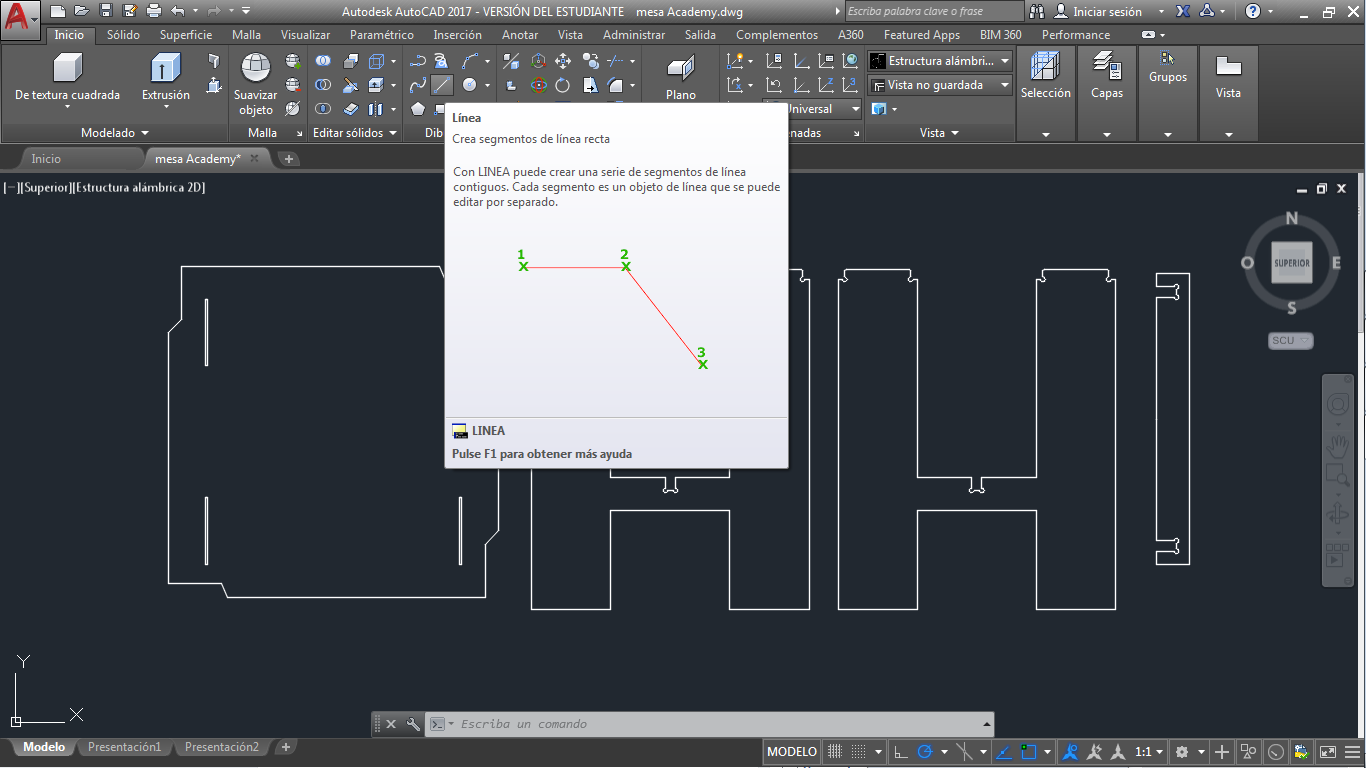Click the SCU button under ViewCube
Screen dimensions: 1366x768
(1290, 340)
